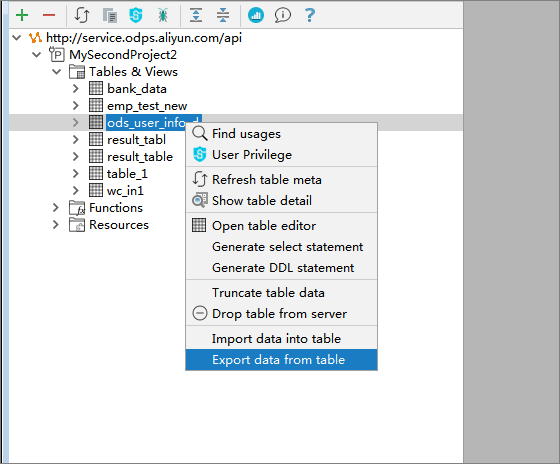This screenshot has height=464, width=560.
Task: Click the shield icon beside User Privilege
Action: (x=200, y=155)
